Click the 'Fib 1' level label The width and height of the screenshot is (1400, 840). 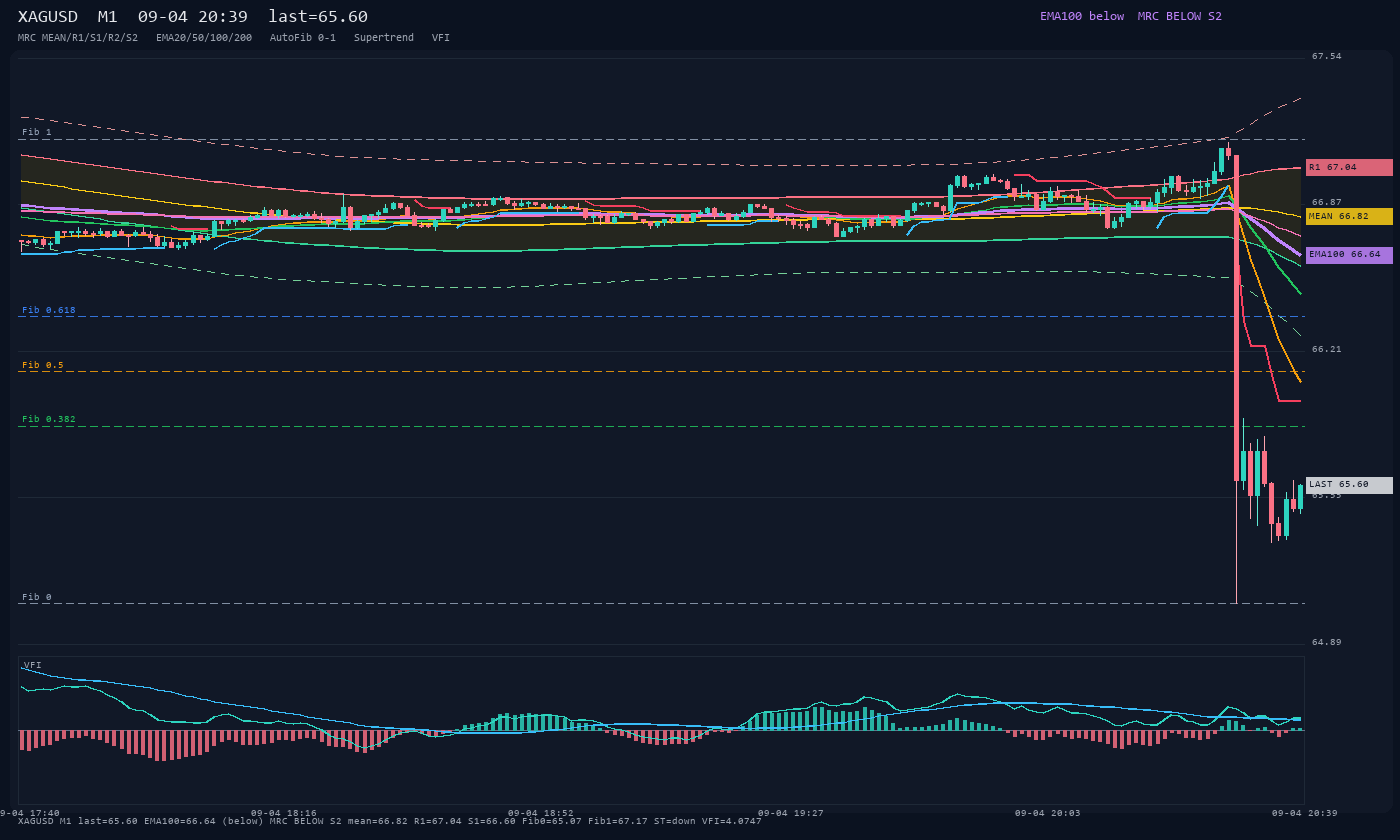click(x=37, y=132)
